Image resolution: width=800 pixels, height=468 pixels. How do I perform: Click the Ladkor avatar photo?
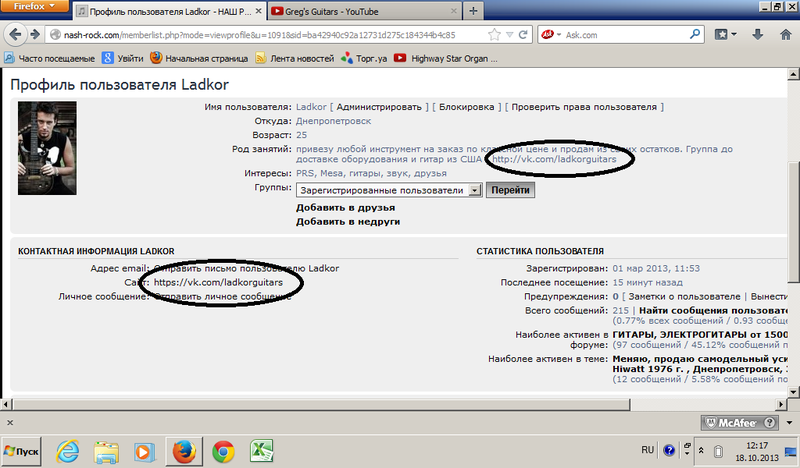(47, 148)
